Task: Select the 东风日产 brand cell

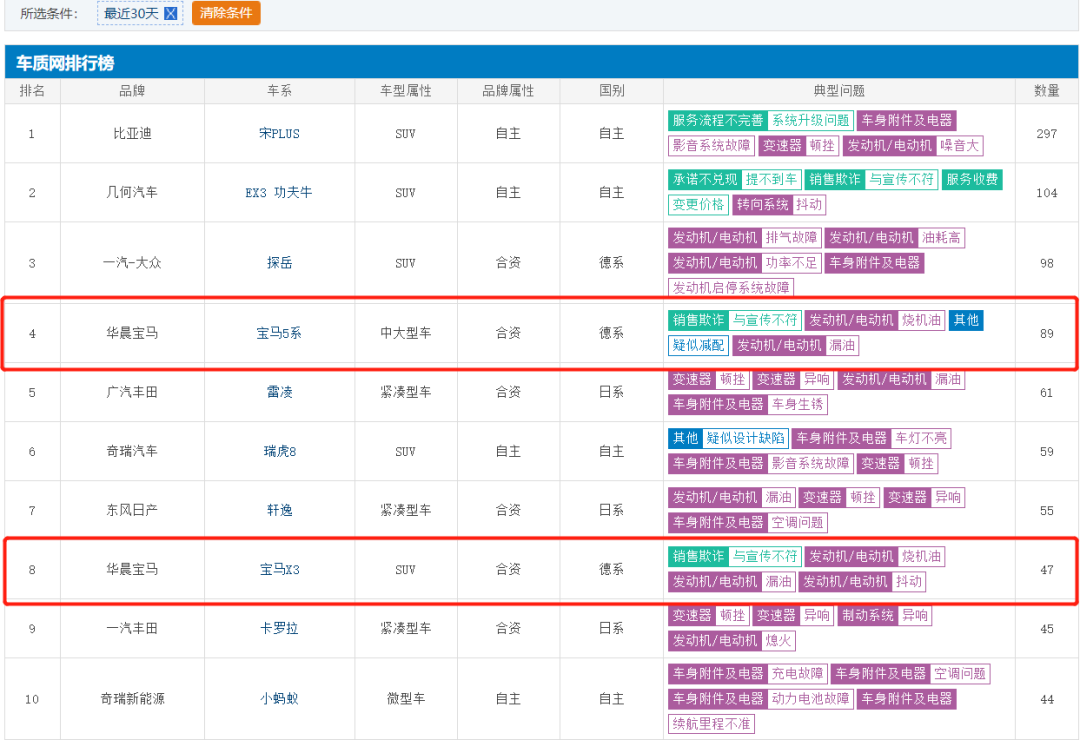Action: point(132,510)
